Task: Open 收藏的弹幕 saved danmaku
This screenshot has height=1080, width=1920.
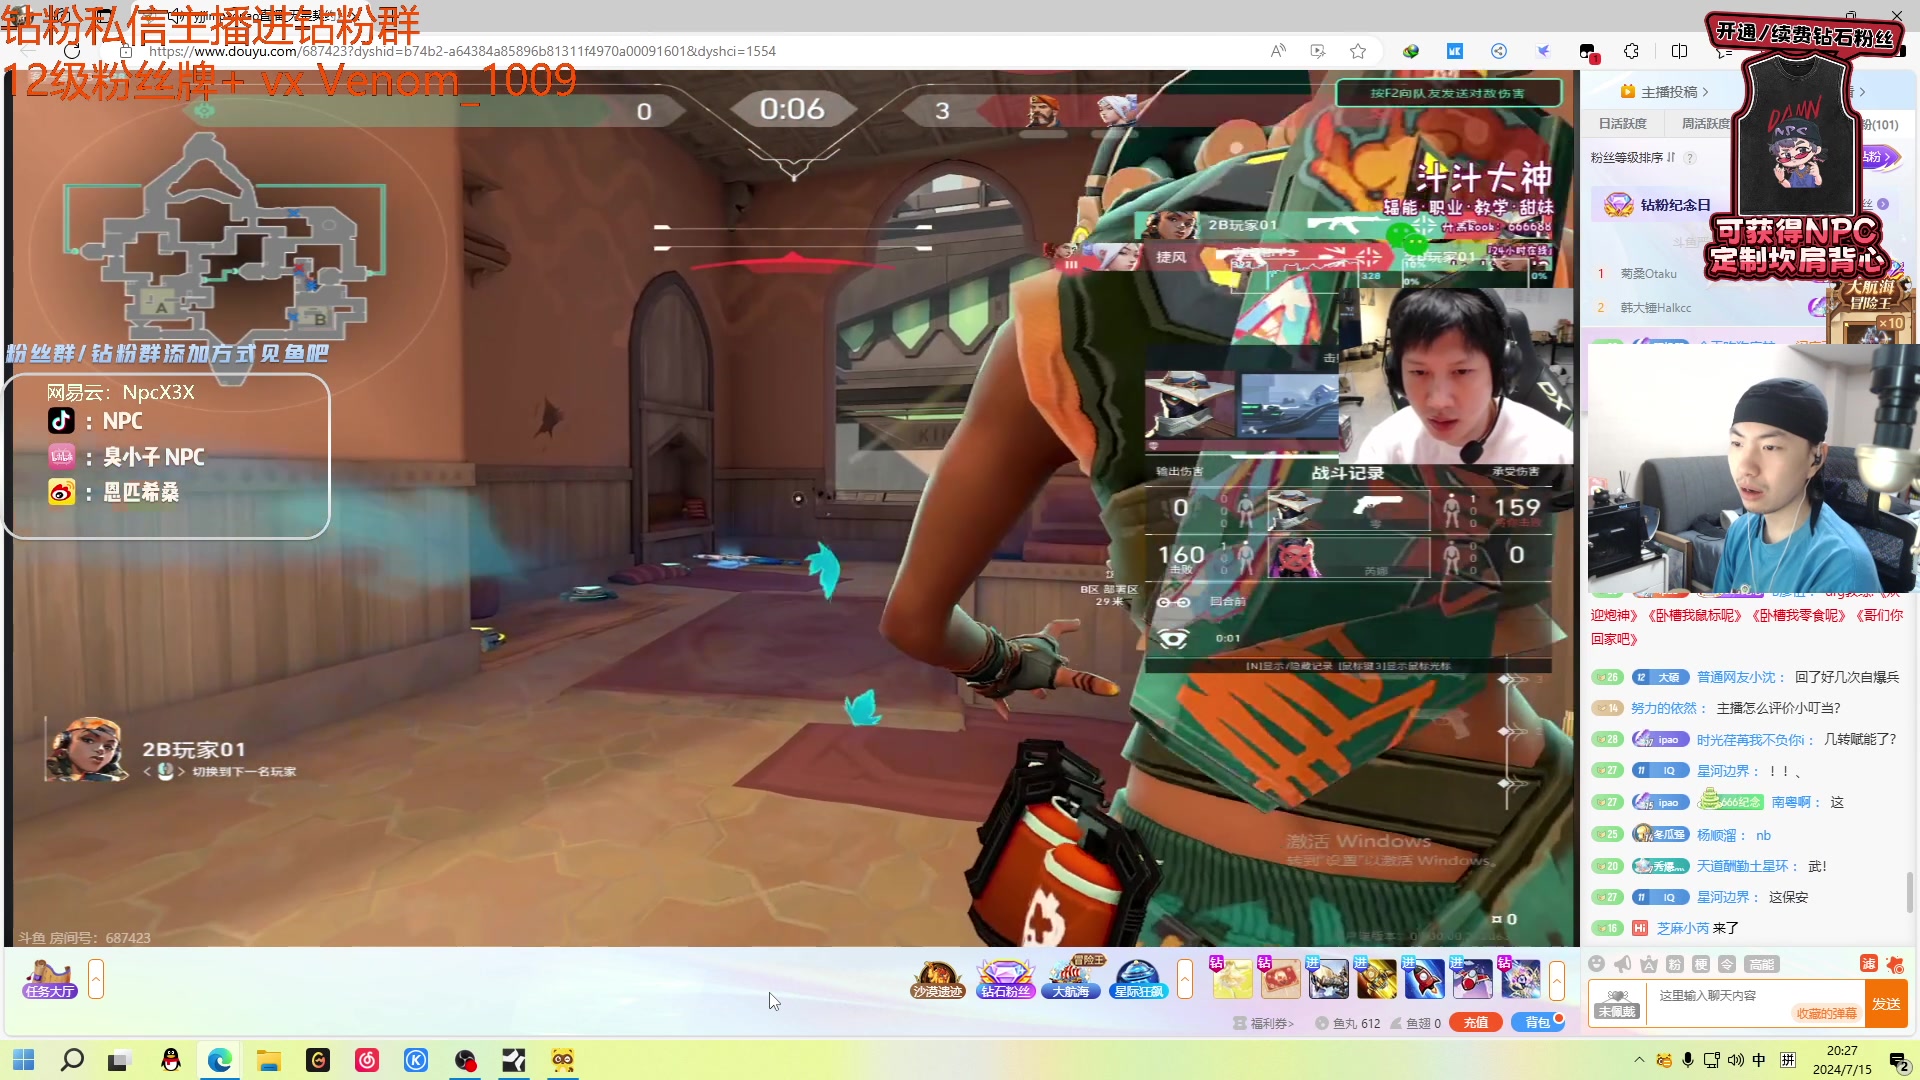Action: pos(1827,1013)
